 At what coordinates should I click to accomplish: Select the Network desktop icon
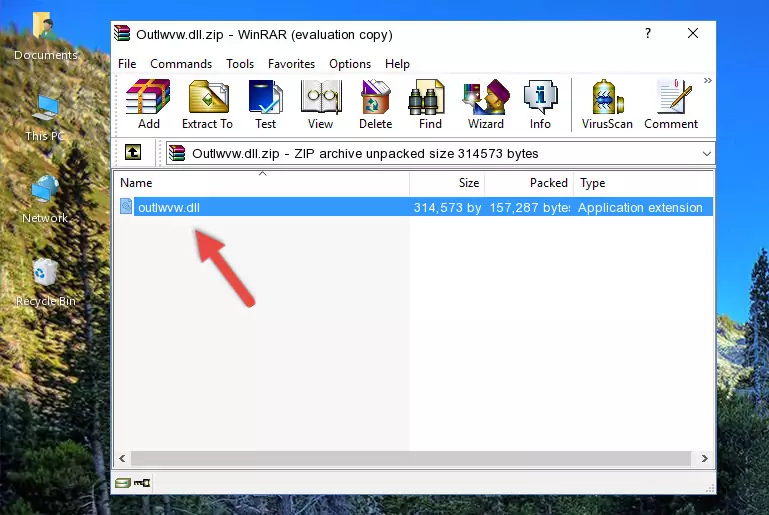[x=45, y=199]
